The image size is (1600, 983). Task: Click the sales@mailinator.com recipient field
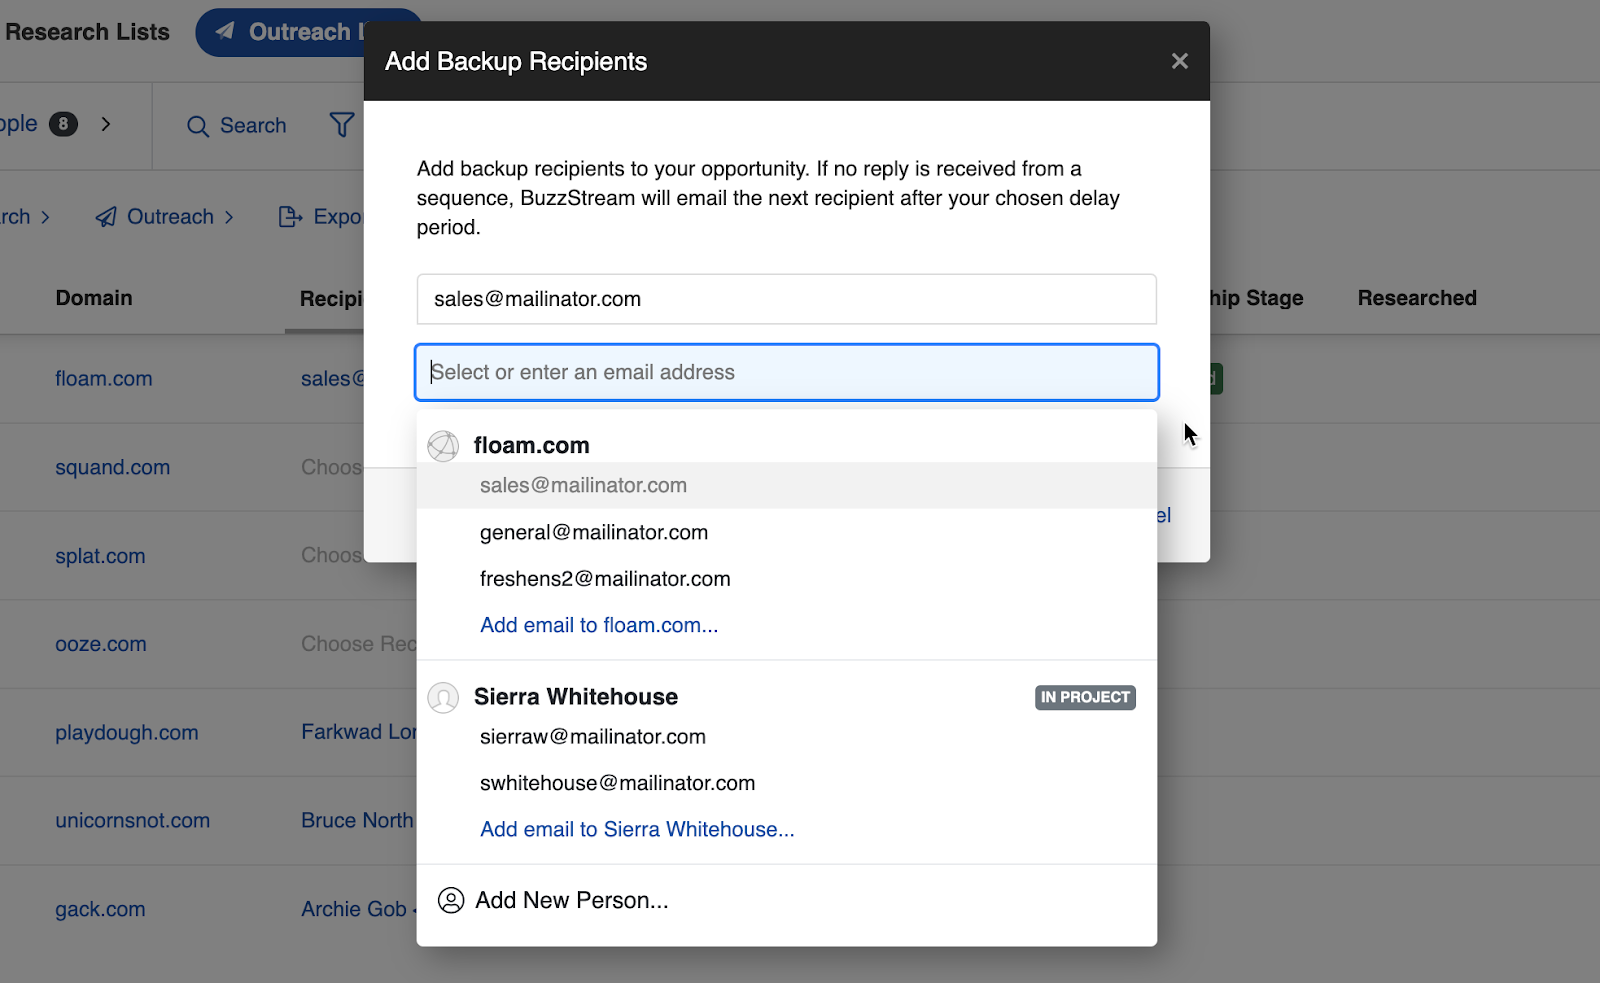point(786,299)
